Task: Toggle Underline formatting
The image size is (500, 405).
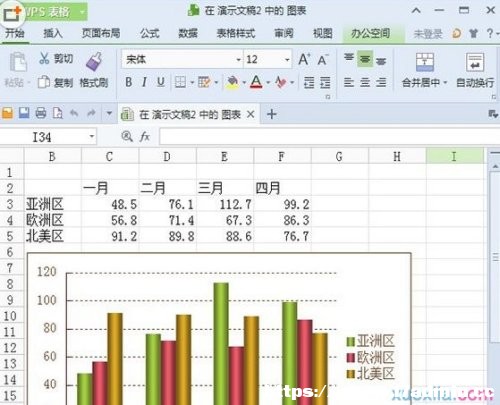Action: click(x=161, y=82)
